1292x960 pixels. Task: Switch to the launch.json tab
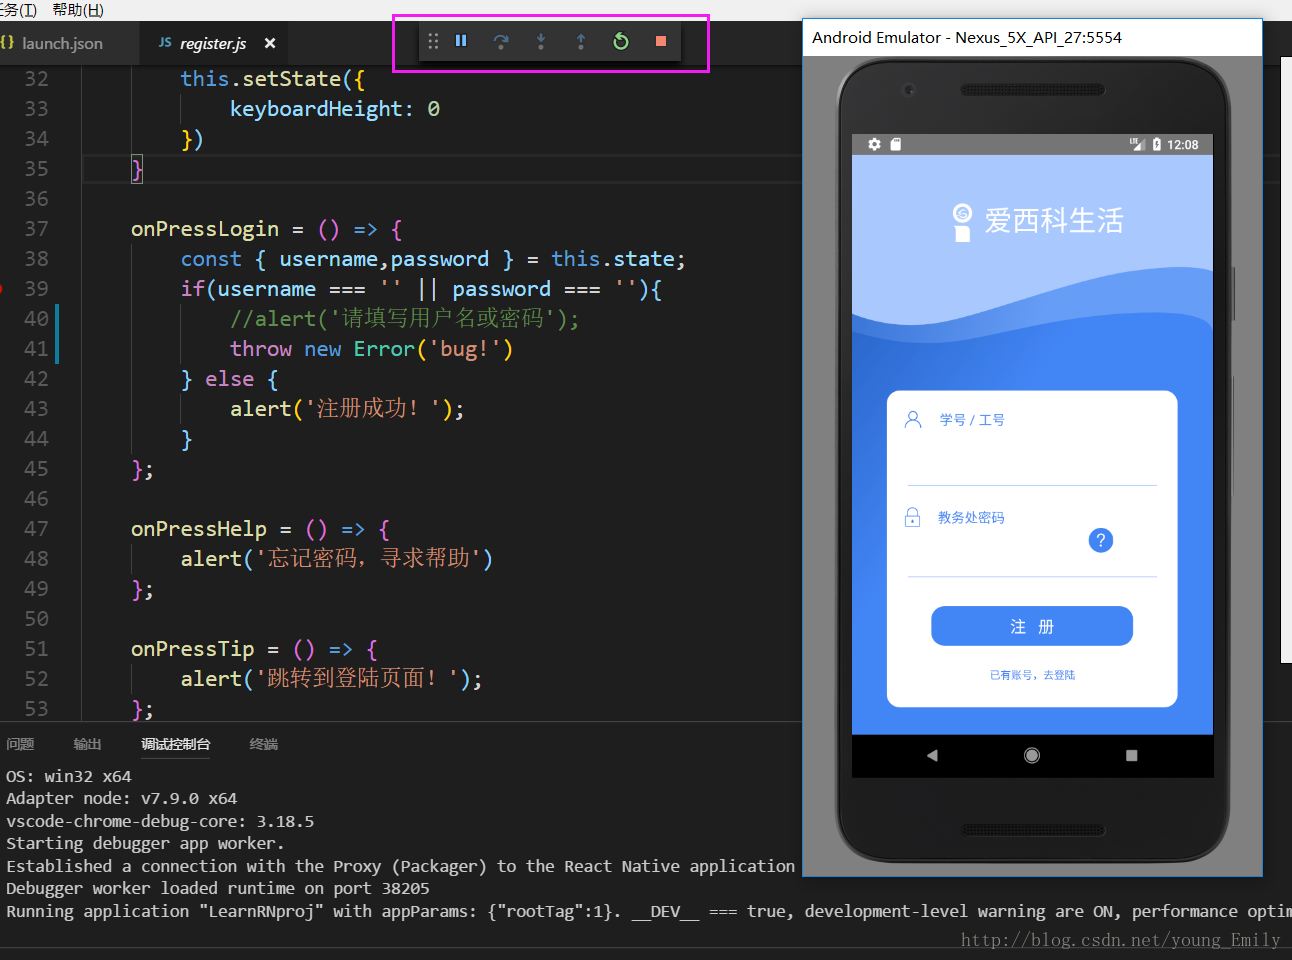point(62,43)
